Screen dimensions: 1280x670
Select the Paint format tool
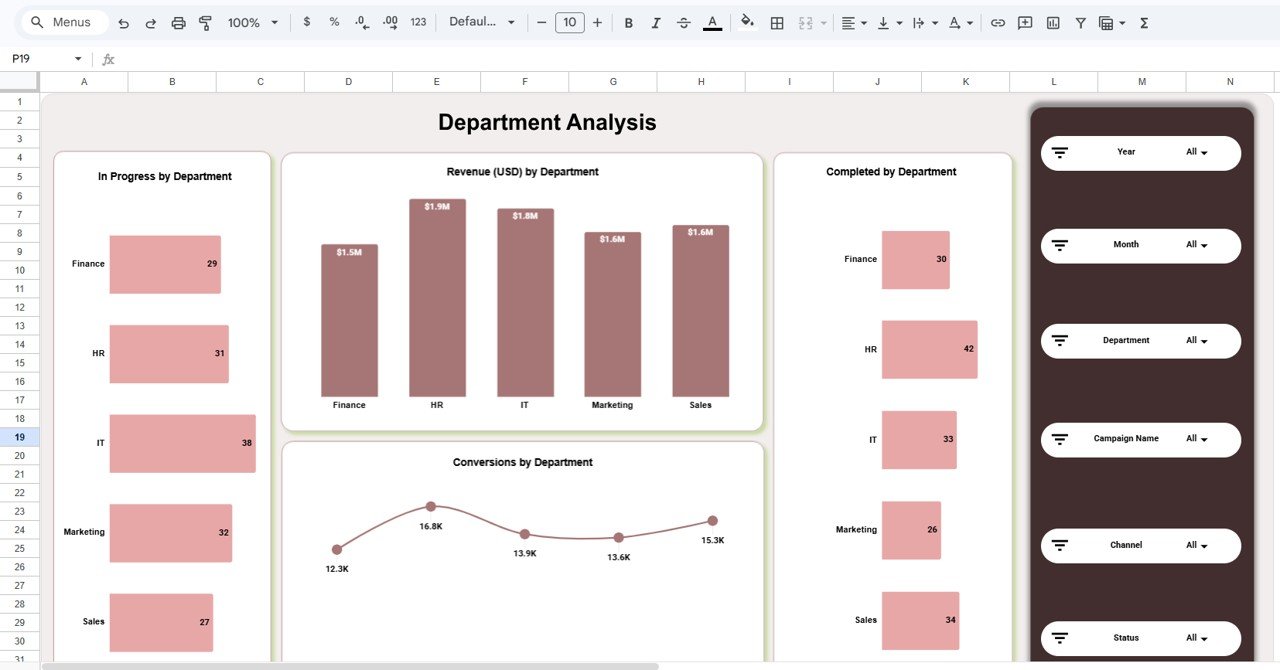pos(205,21)
